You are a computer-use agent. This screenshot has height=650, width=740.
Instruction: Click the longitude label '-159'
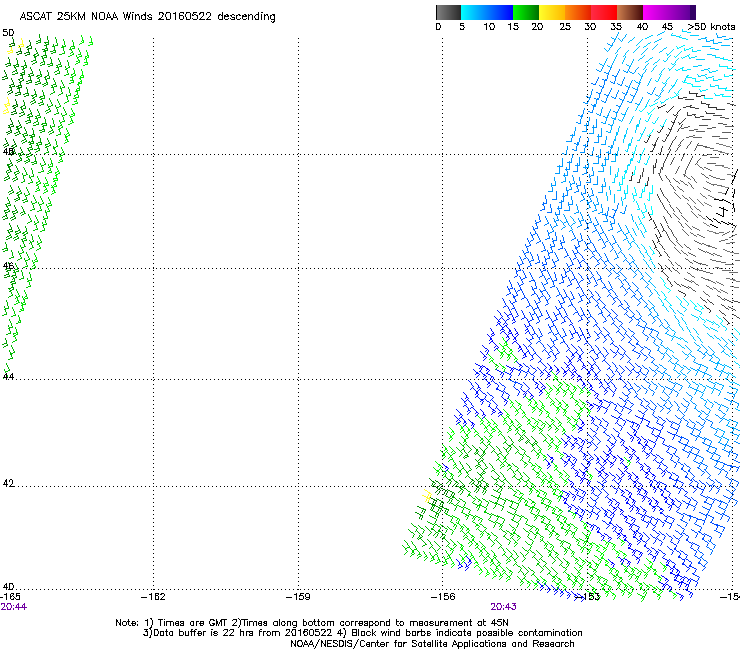(298, 597)
